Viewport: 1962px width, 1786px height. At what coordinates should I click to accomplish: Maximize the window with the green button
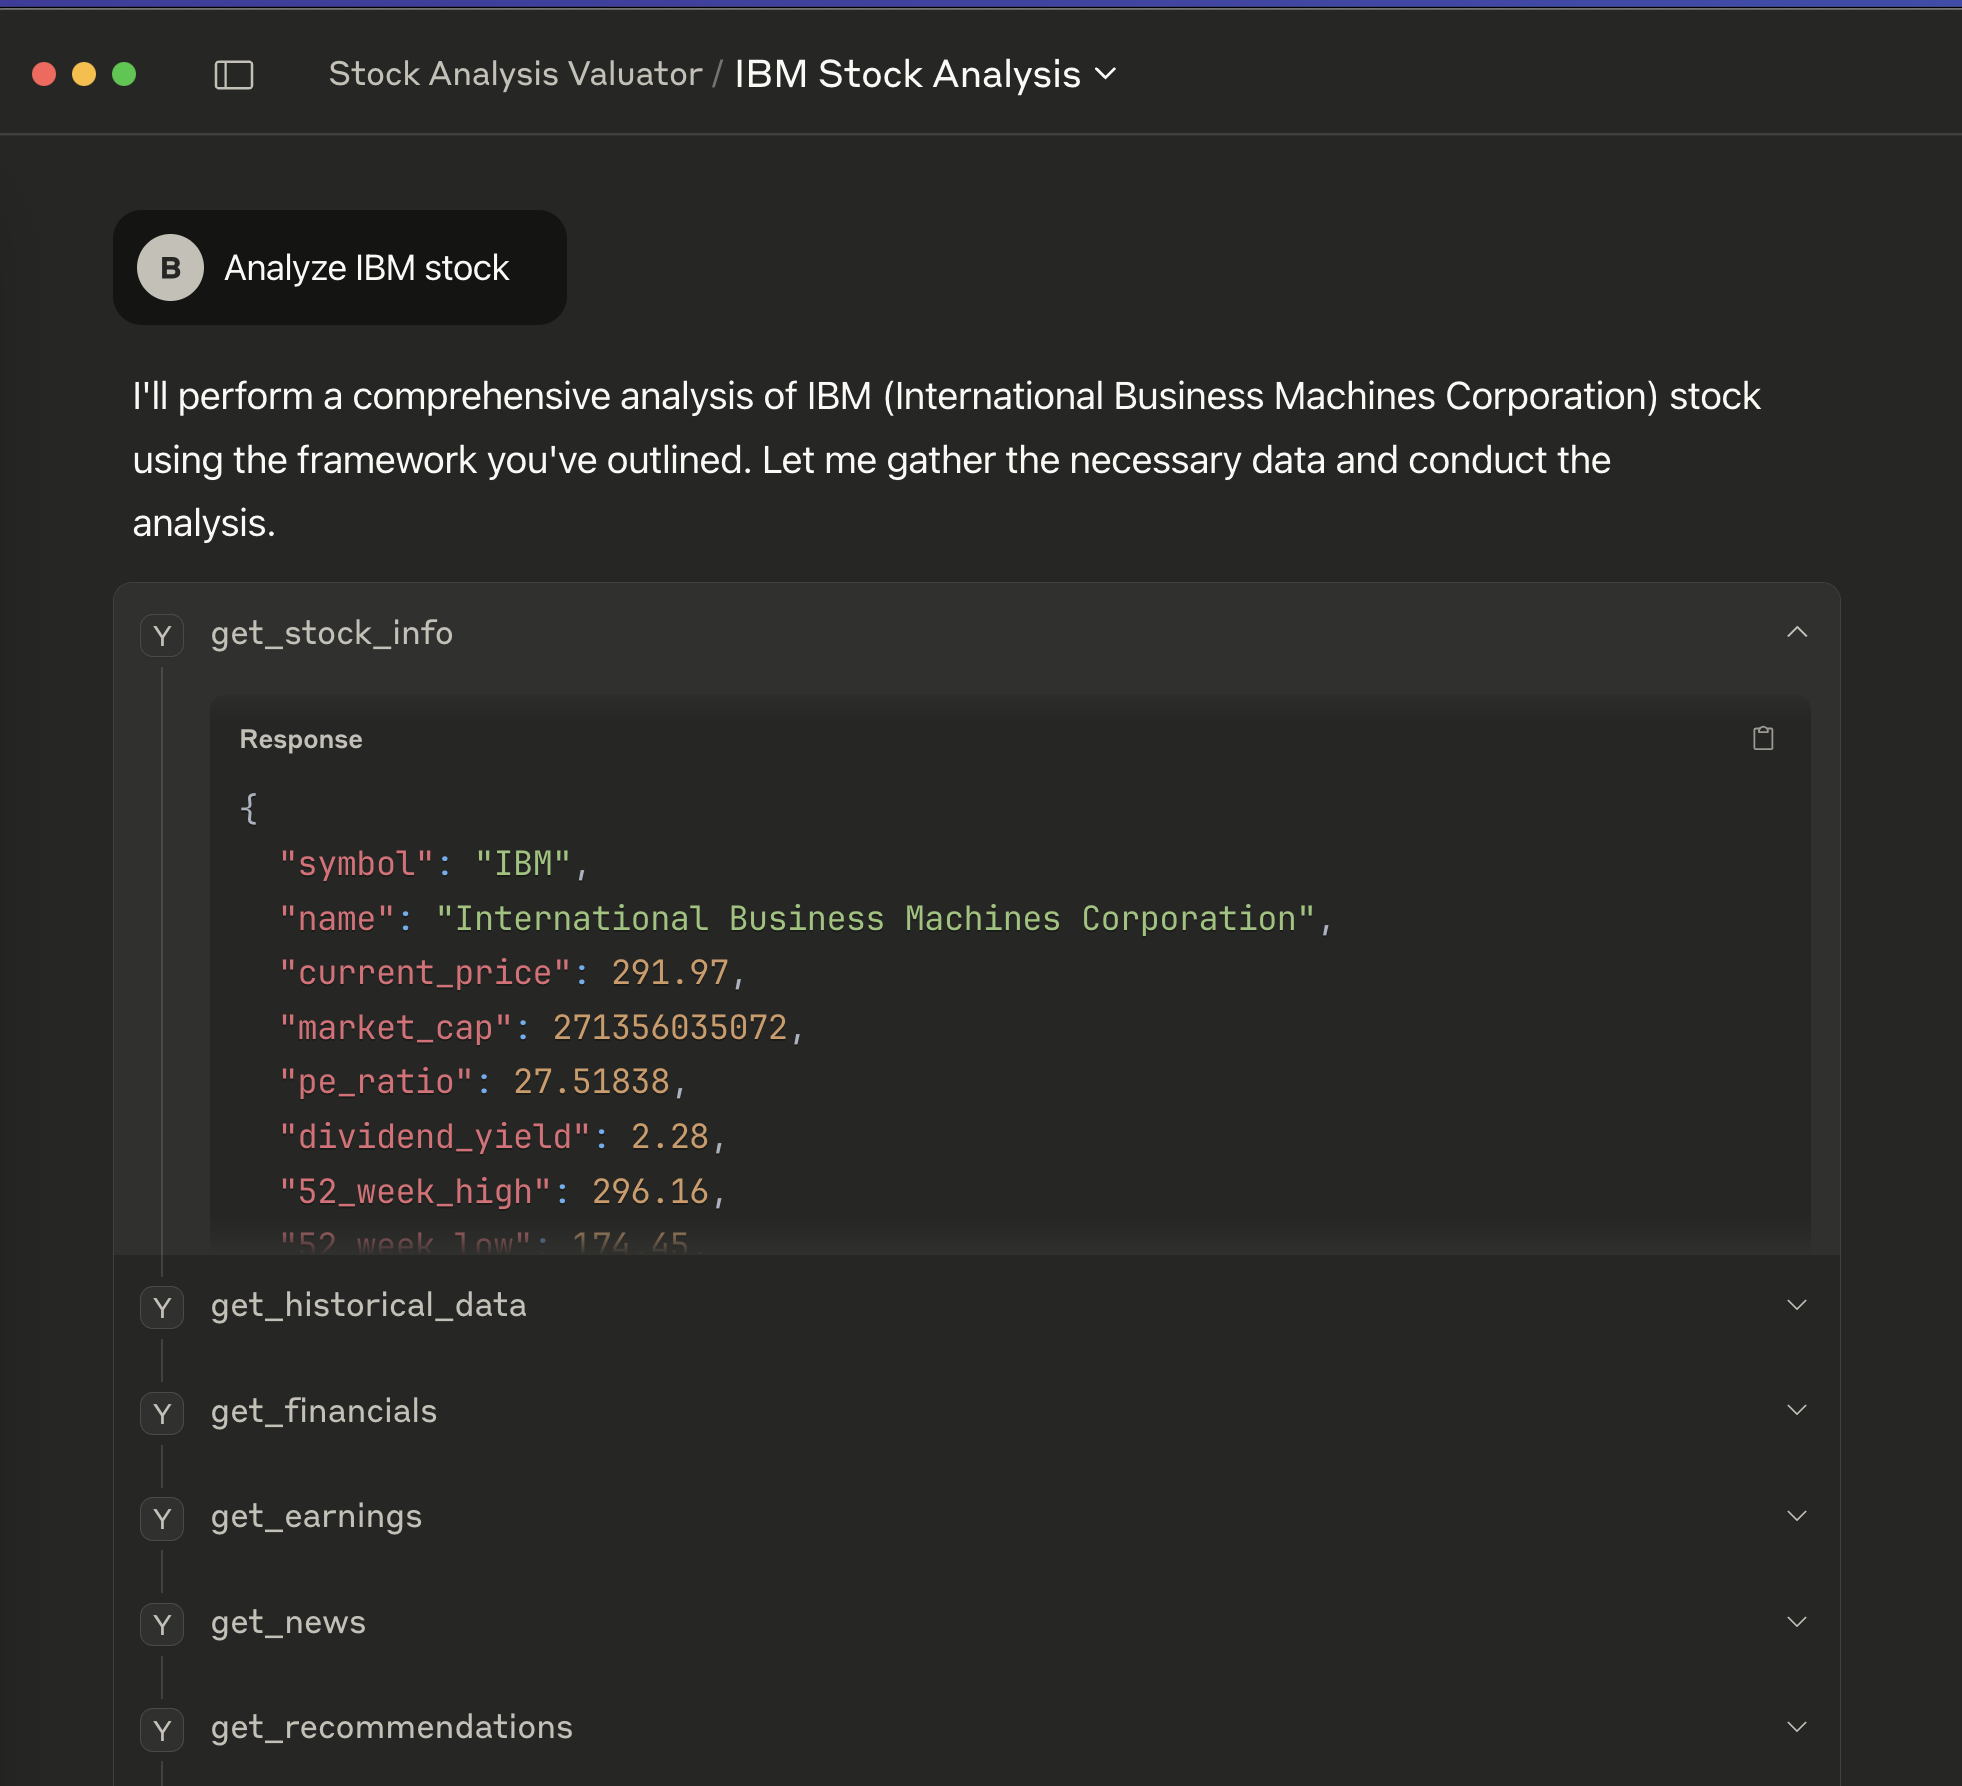click(124, 74)
